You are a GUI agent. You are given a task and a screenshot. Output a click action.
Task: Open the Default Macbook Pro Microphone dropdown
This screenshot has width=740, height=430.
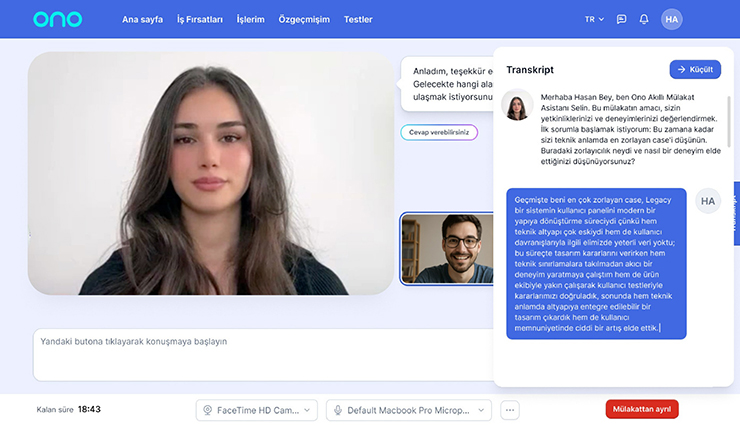409,410
